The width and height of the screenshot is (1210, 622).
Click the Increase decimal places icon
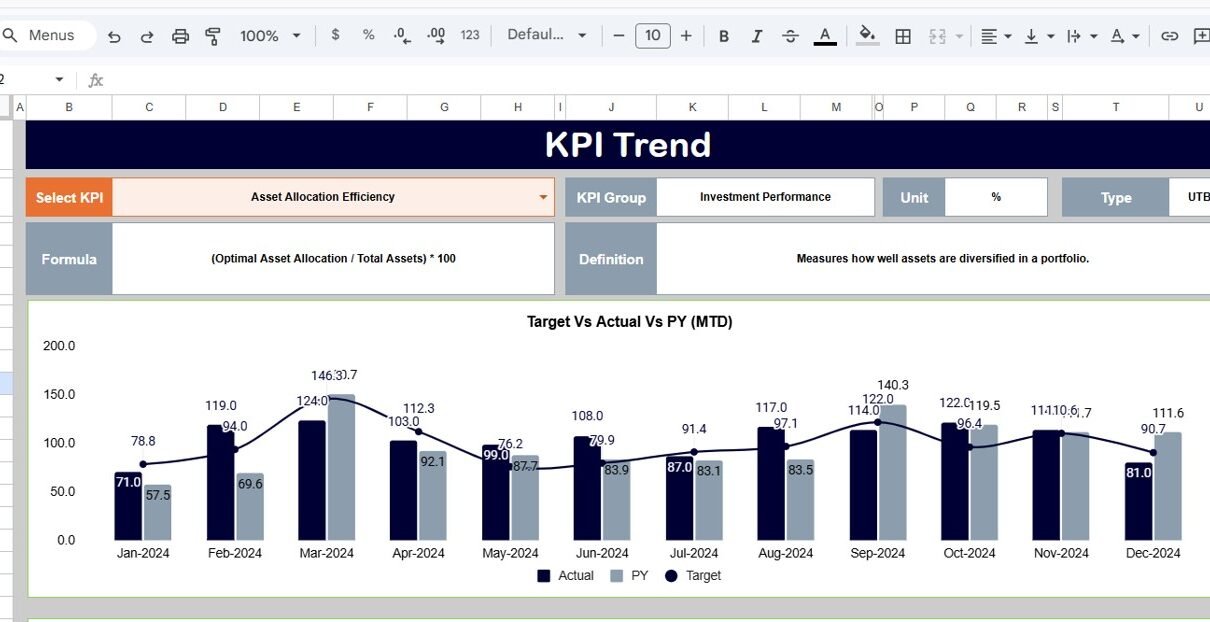pyautogui.click(x=436, y=35)
